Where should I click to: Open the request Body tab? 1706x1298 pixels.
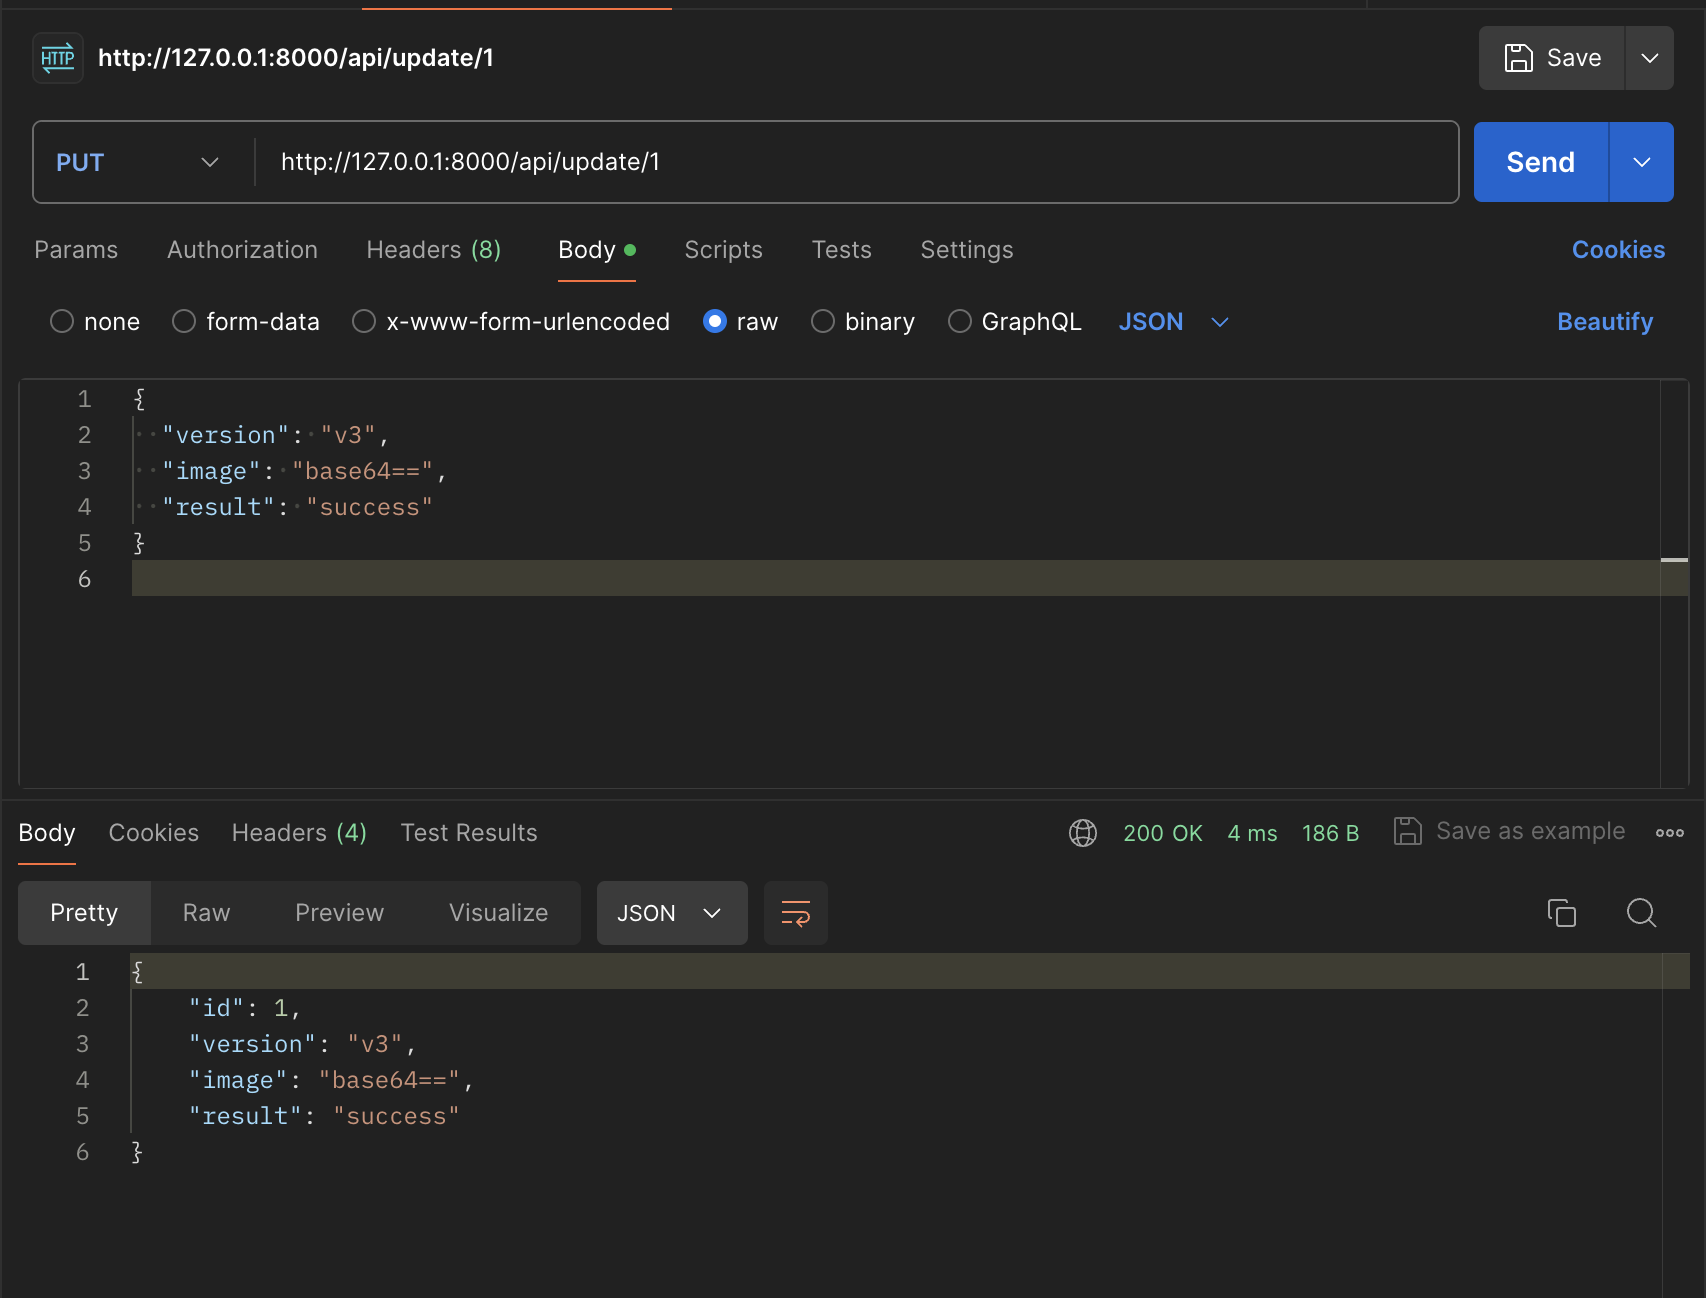click(x=597, y=250)
